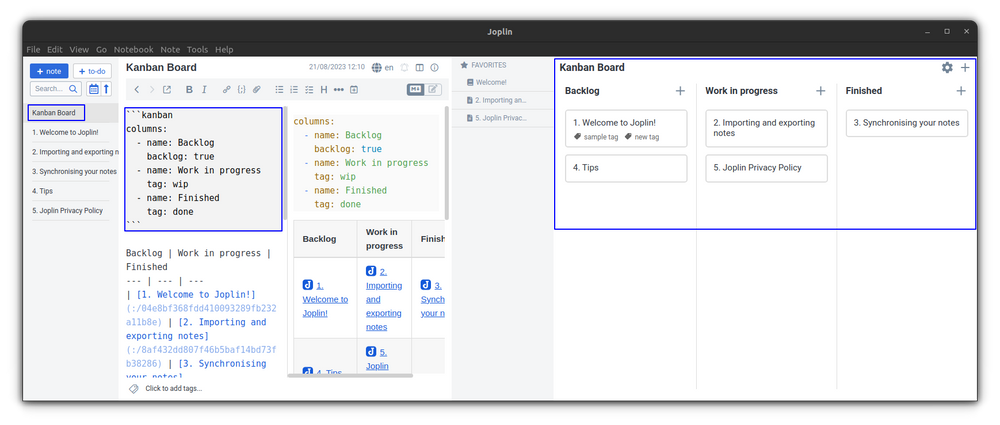Insert a checkbox list
Screen dimensions: 1000x425
tap(308, 90)
